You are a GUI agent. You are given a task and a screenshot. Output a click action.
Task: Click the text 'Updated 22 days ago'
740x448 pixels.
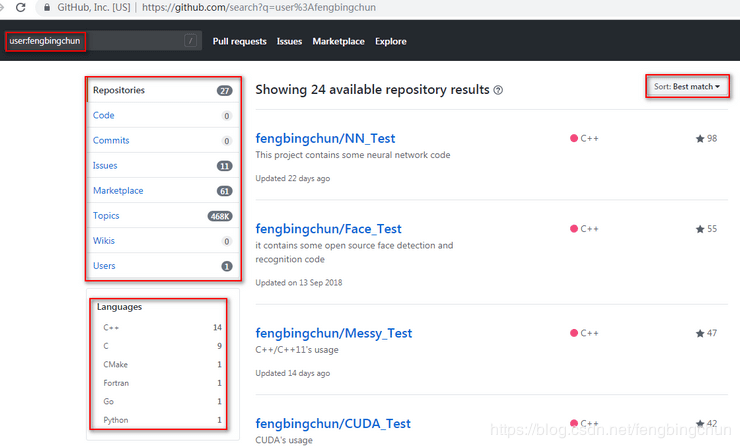[293, 178]
